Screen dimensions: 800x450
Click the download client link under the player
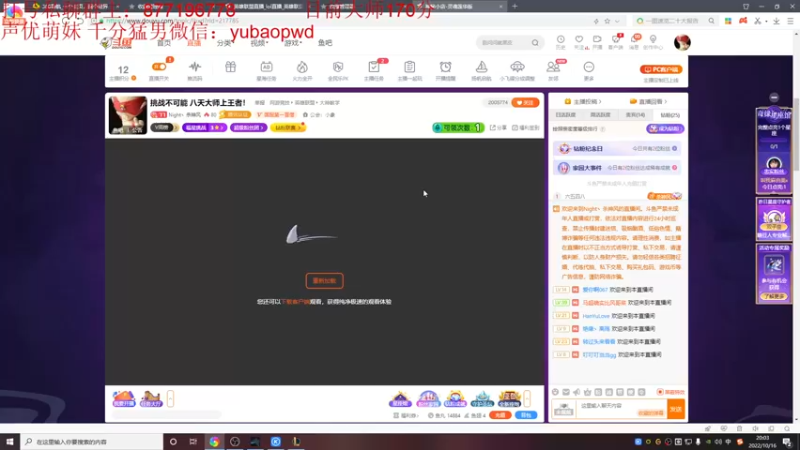(295, 302)
